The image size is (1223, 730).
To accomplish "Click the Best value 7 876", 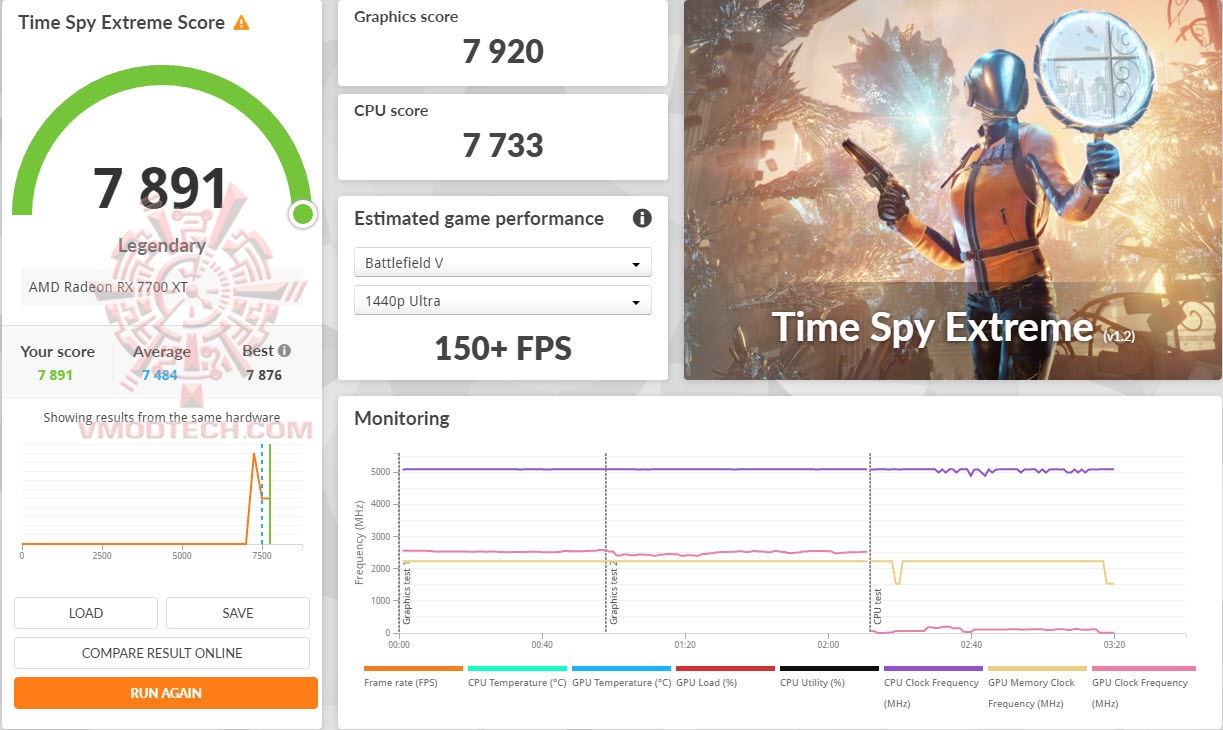I will pos(264,375).
